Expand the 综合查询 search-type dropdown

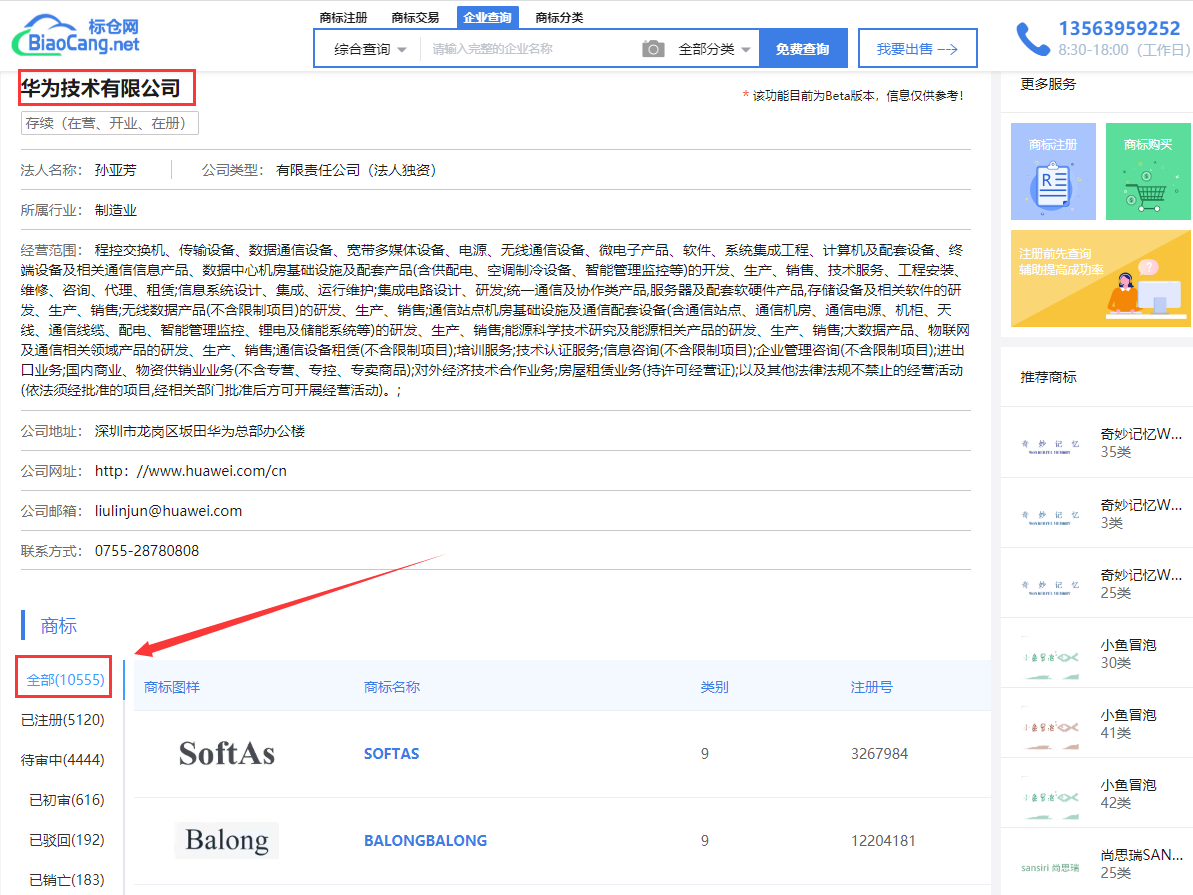pyautogui.click(x=370, y=49)
